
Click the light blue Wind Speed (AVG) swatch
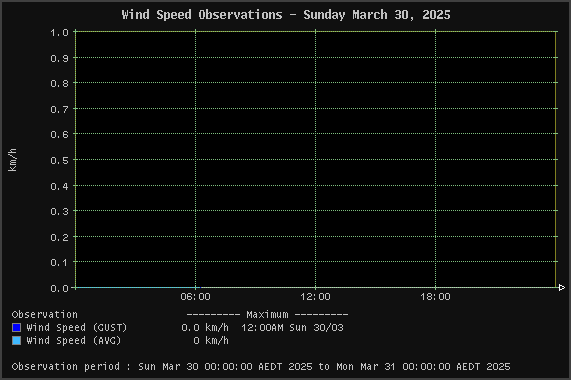point(16,340)
